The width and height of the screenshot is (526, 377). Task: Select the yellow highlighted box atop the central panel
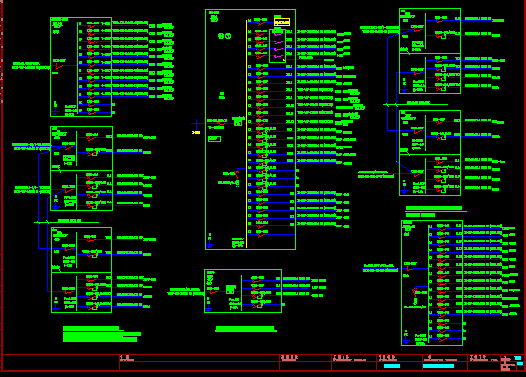tap(282, 22)
